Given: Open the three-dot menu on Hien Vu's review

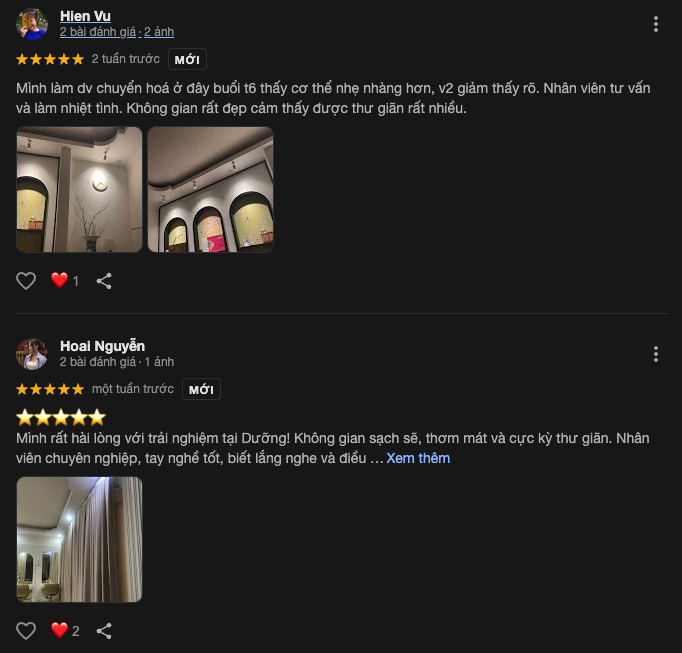Looking at the screenshot, I should point(655,24).
